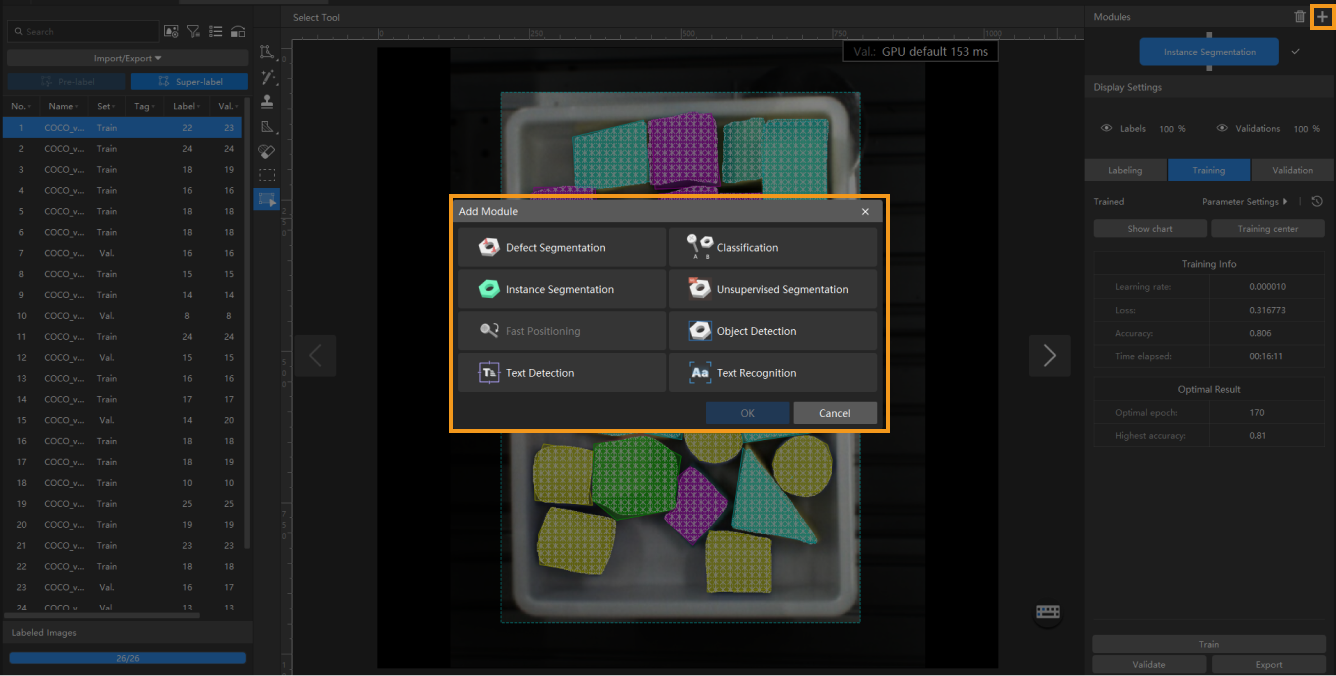Viewport: 1336px width, 676px height.
Task: Open the Import/Export dropdown
Action: pyautogui.click(x=127, y=58)
